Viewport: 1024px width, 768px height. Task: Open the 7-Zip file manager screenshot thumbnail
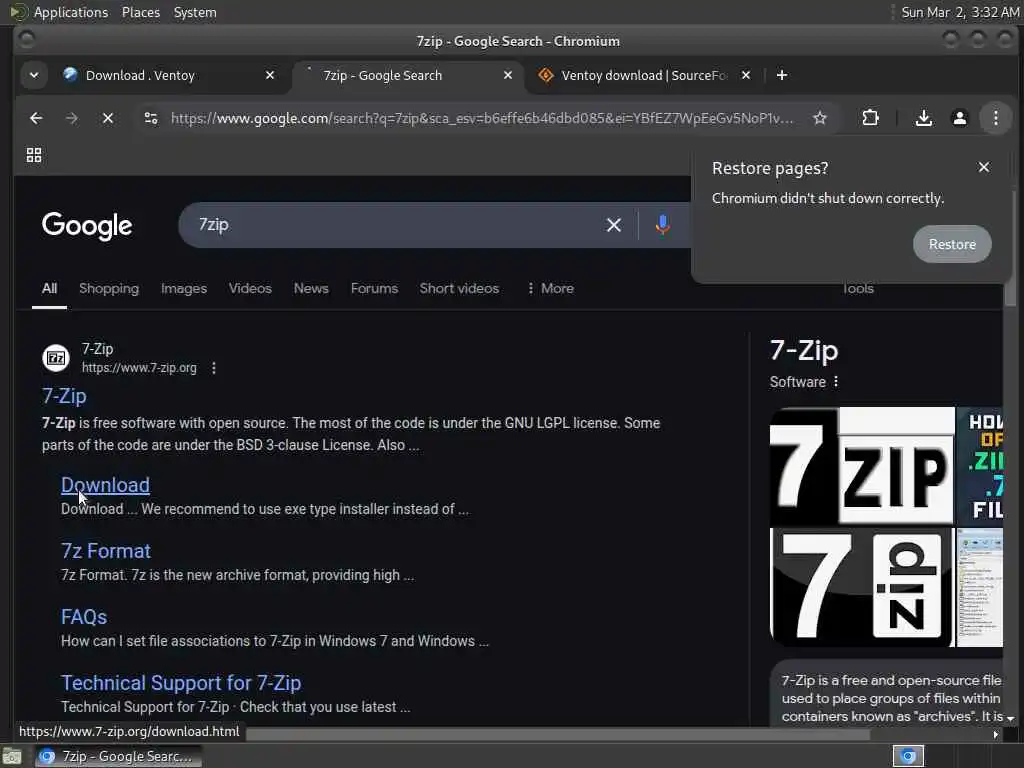pyautogui.click(x=980, y=587)
